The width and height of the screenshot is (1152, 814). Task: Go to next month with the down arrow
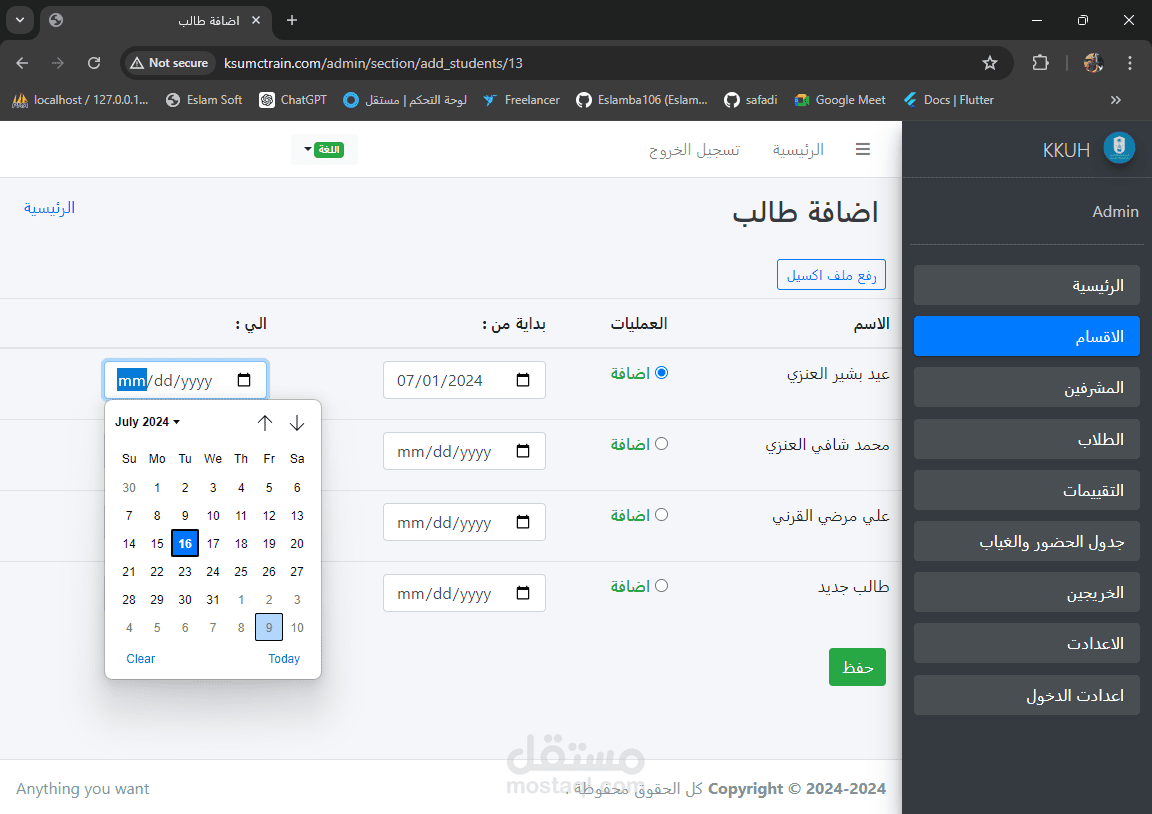tap(297, 422)
